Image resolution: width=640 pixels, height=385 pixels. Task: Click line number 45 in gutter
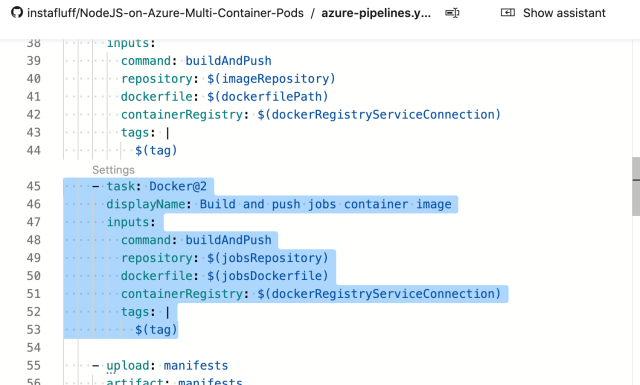click(x=34, y=186)
